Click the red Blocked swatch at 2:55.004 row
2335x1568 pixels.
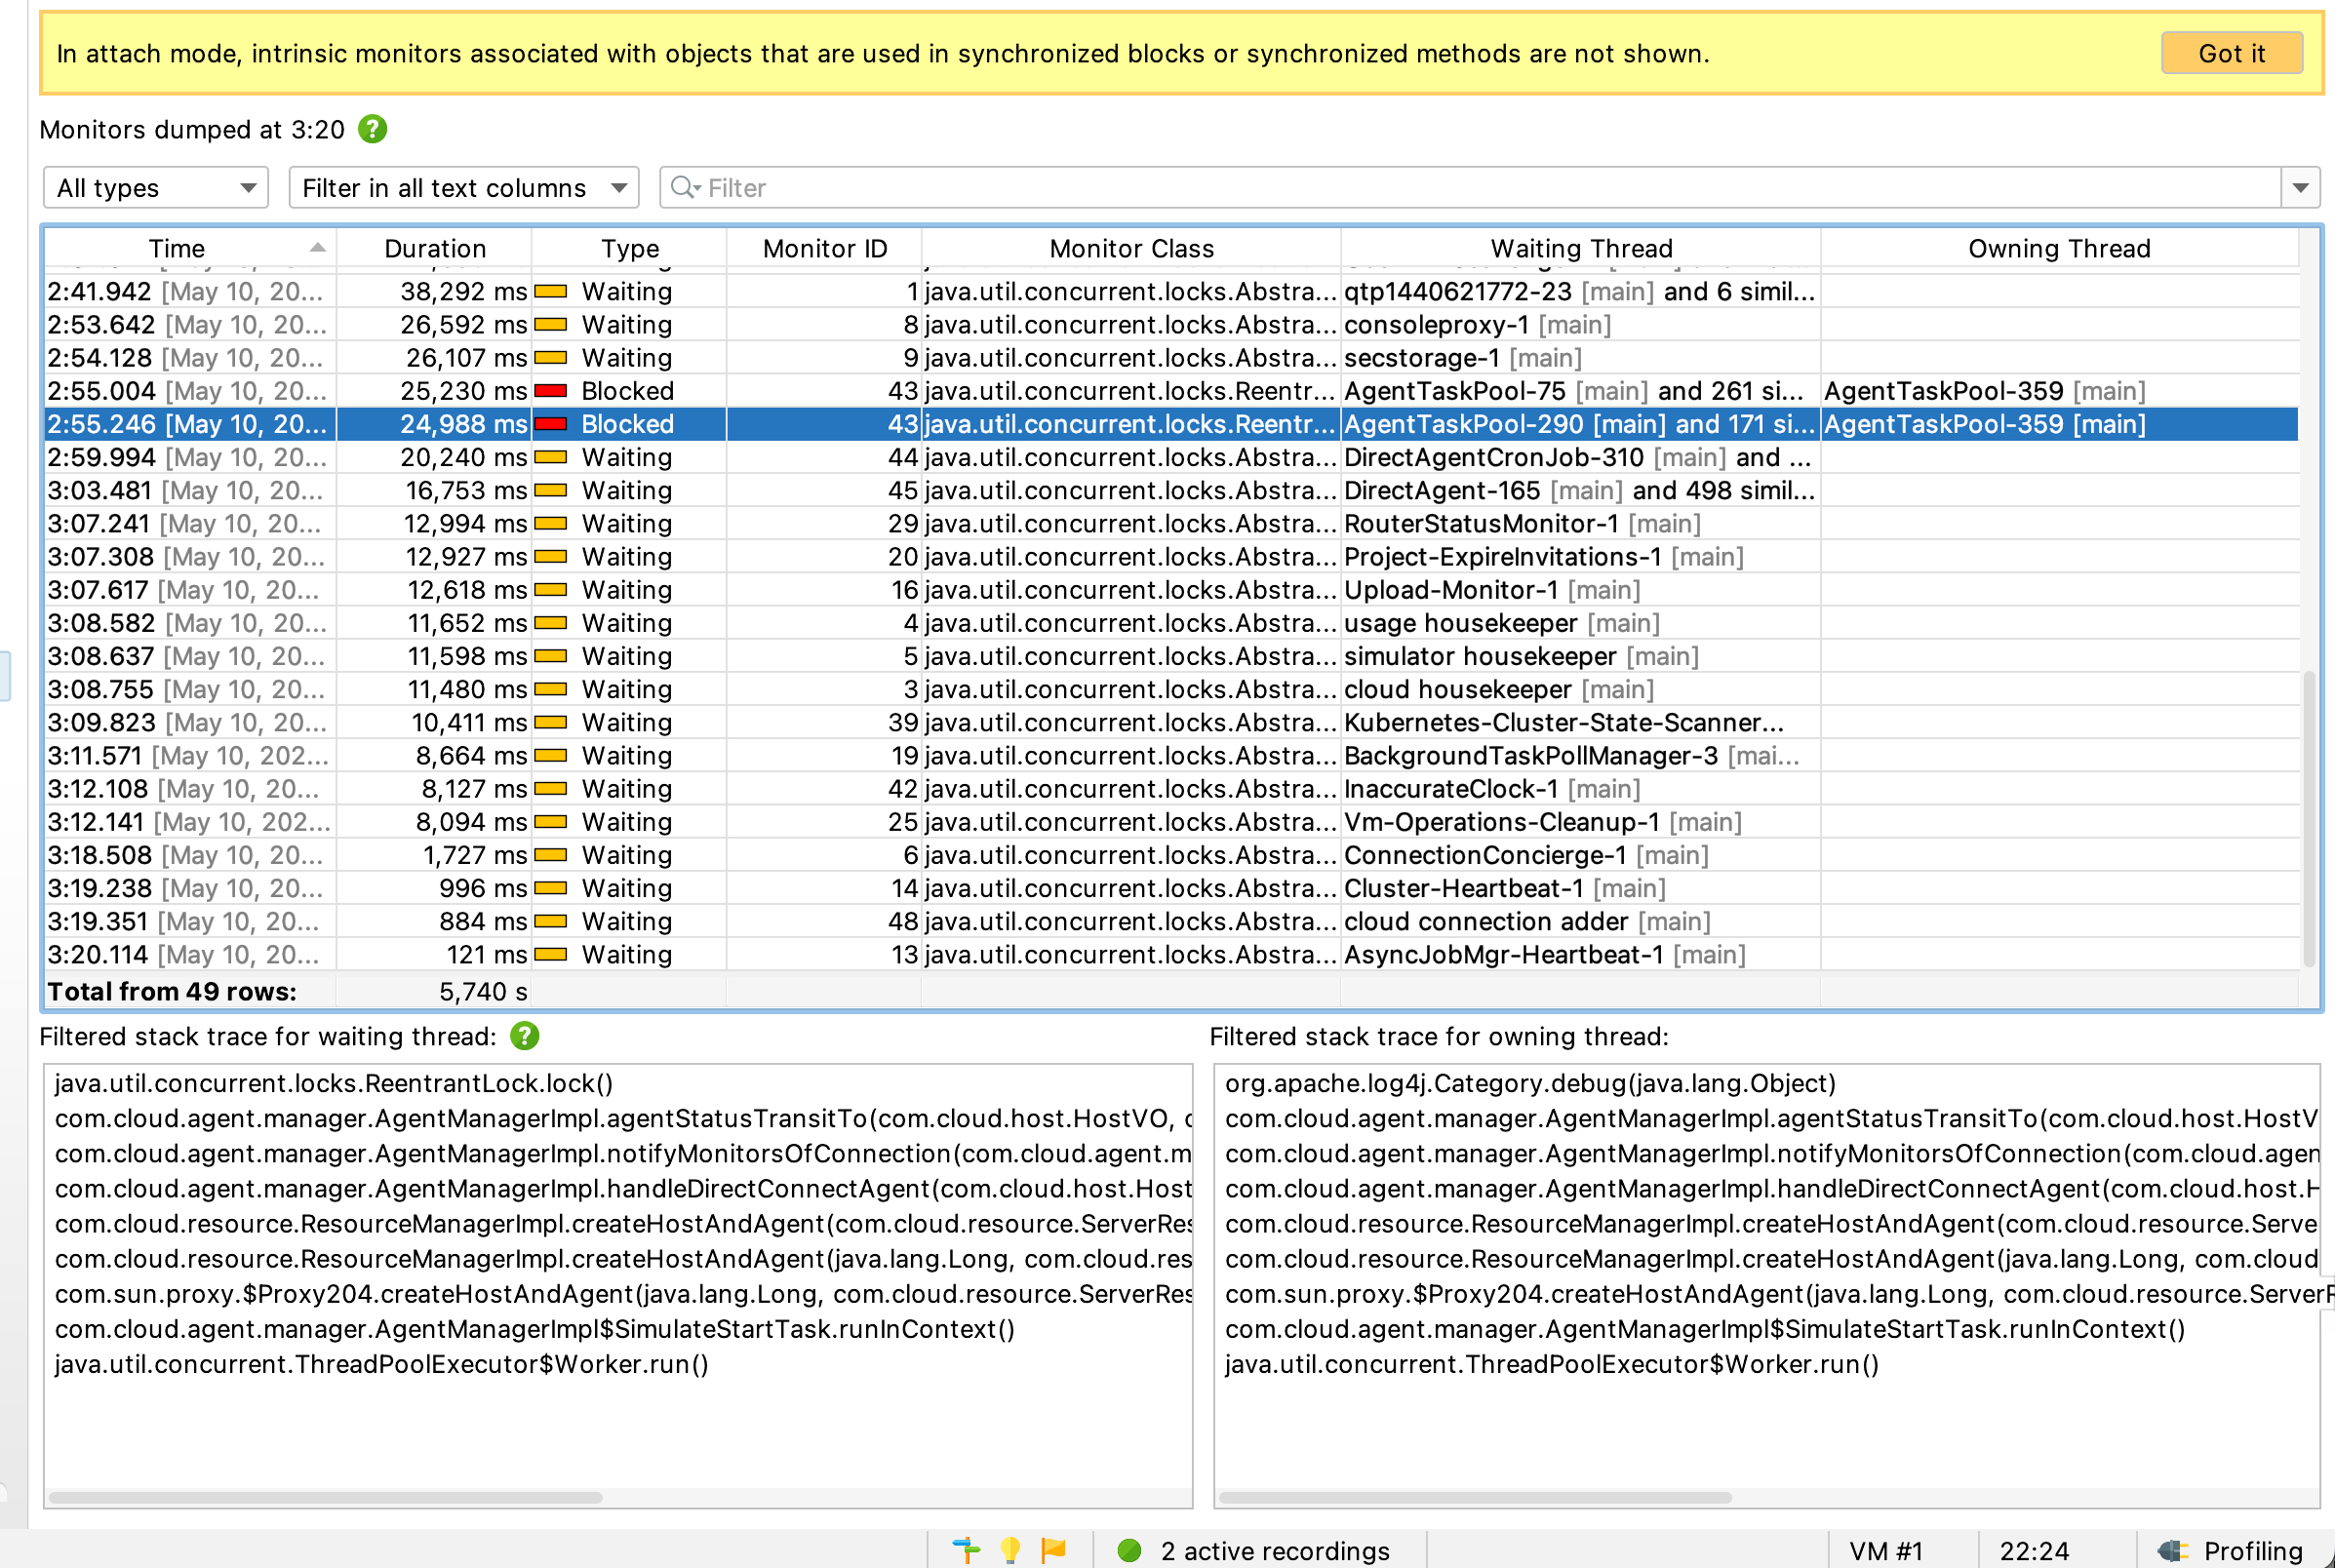tap(551, 391)
